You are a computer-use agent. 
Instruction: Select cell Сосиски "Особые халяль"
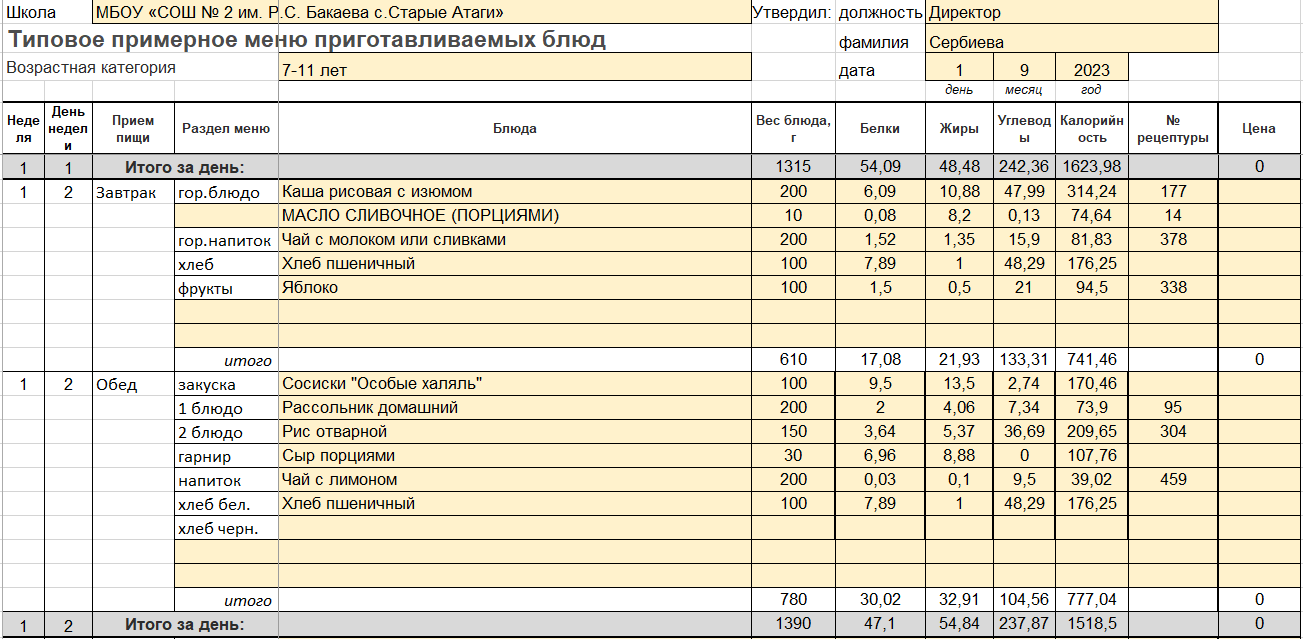pyautogui.click(x=515, y=384)
